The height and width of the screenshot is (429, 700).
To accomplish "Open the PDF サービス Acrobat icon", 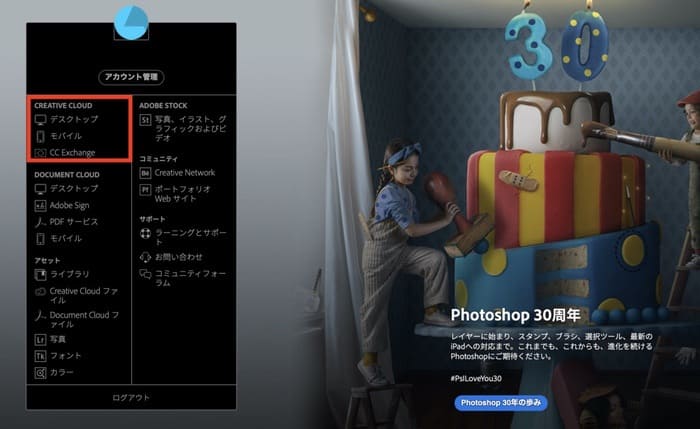I will [x=40, y=222].
